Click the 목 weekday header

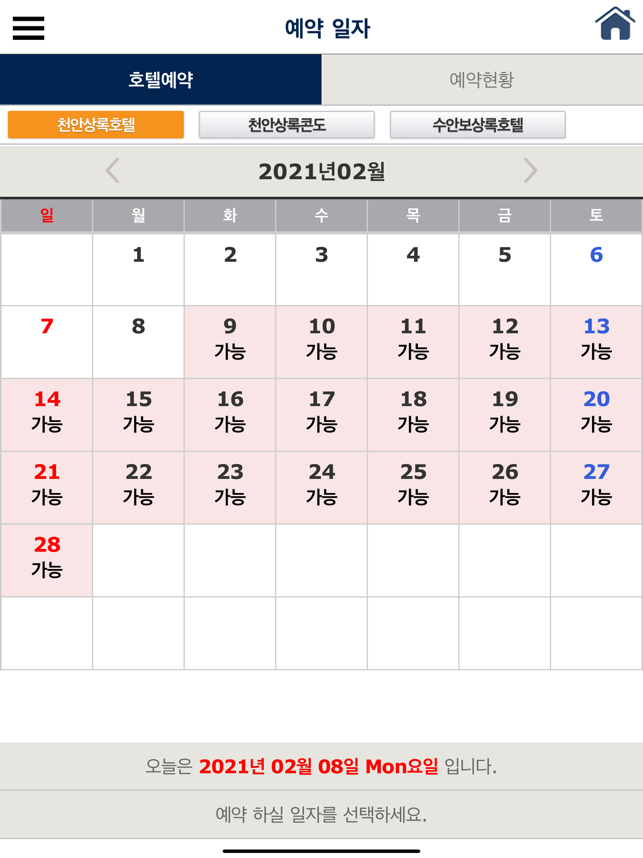413,215
